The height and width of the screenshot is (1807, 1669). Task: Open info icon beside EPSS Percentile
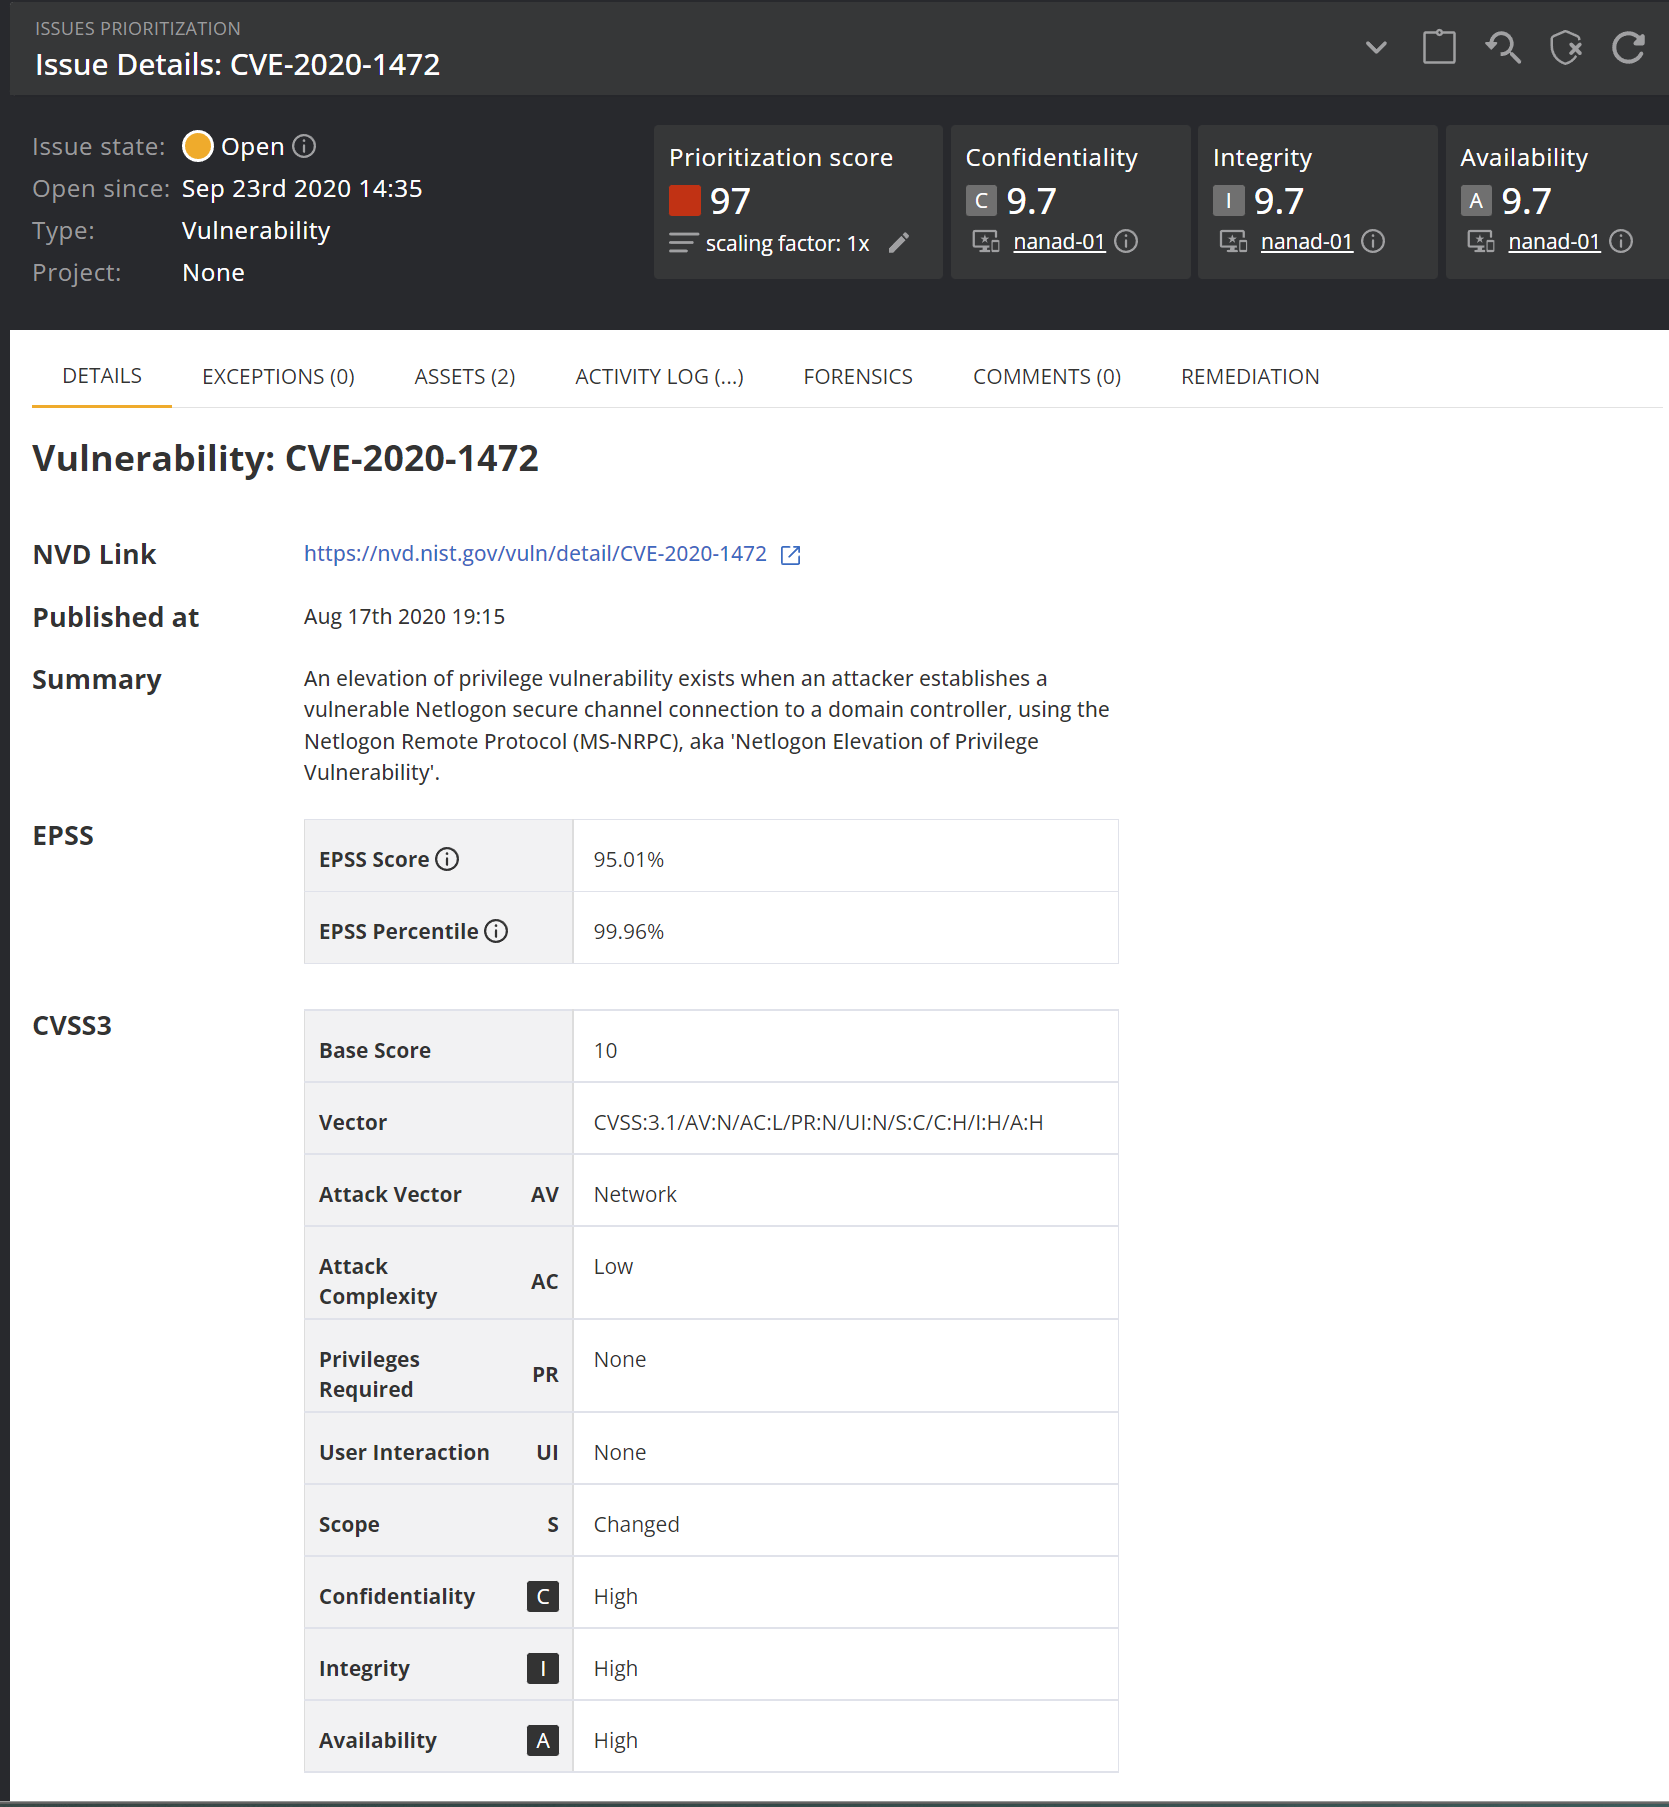496,931
